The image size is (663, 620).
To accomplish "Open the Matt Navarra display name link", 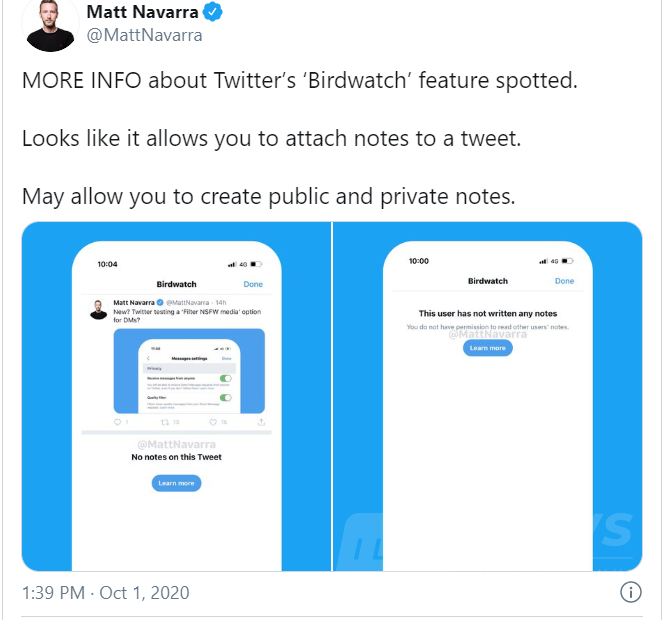I will 143,13.
